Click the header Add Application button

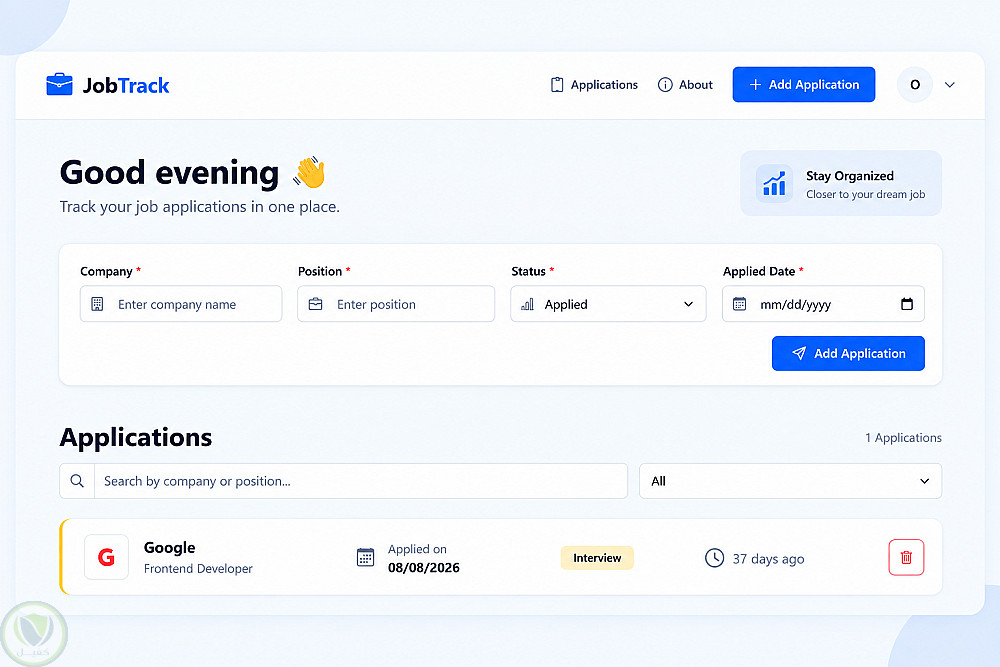(x=804, y=85)
